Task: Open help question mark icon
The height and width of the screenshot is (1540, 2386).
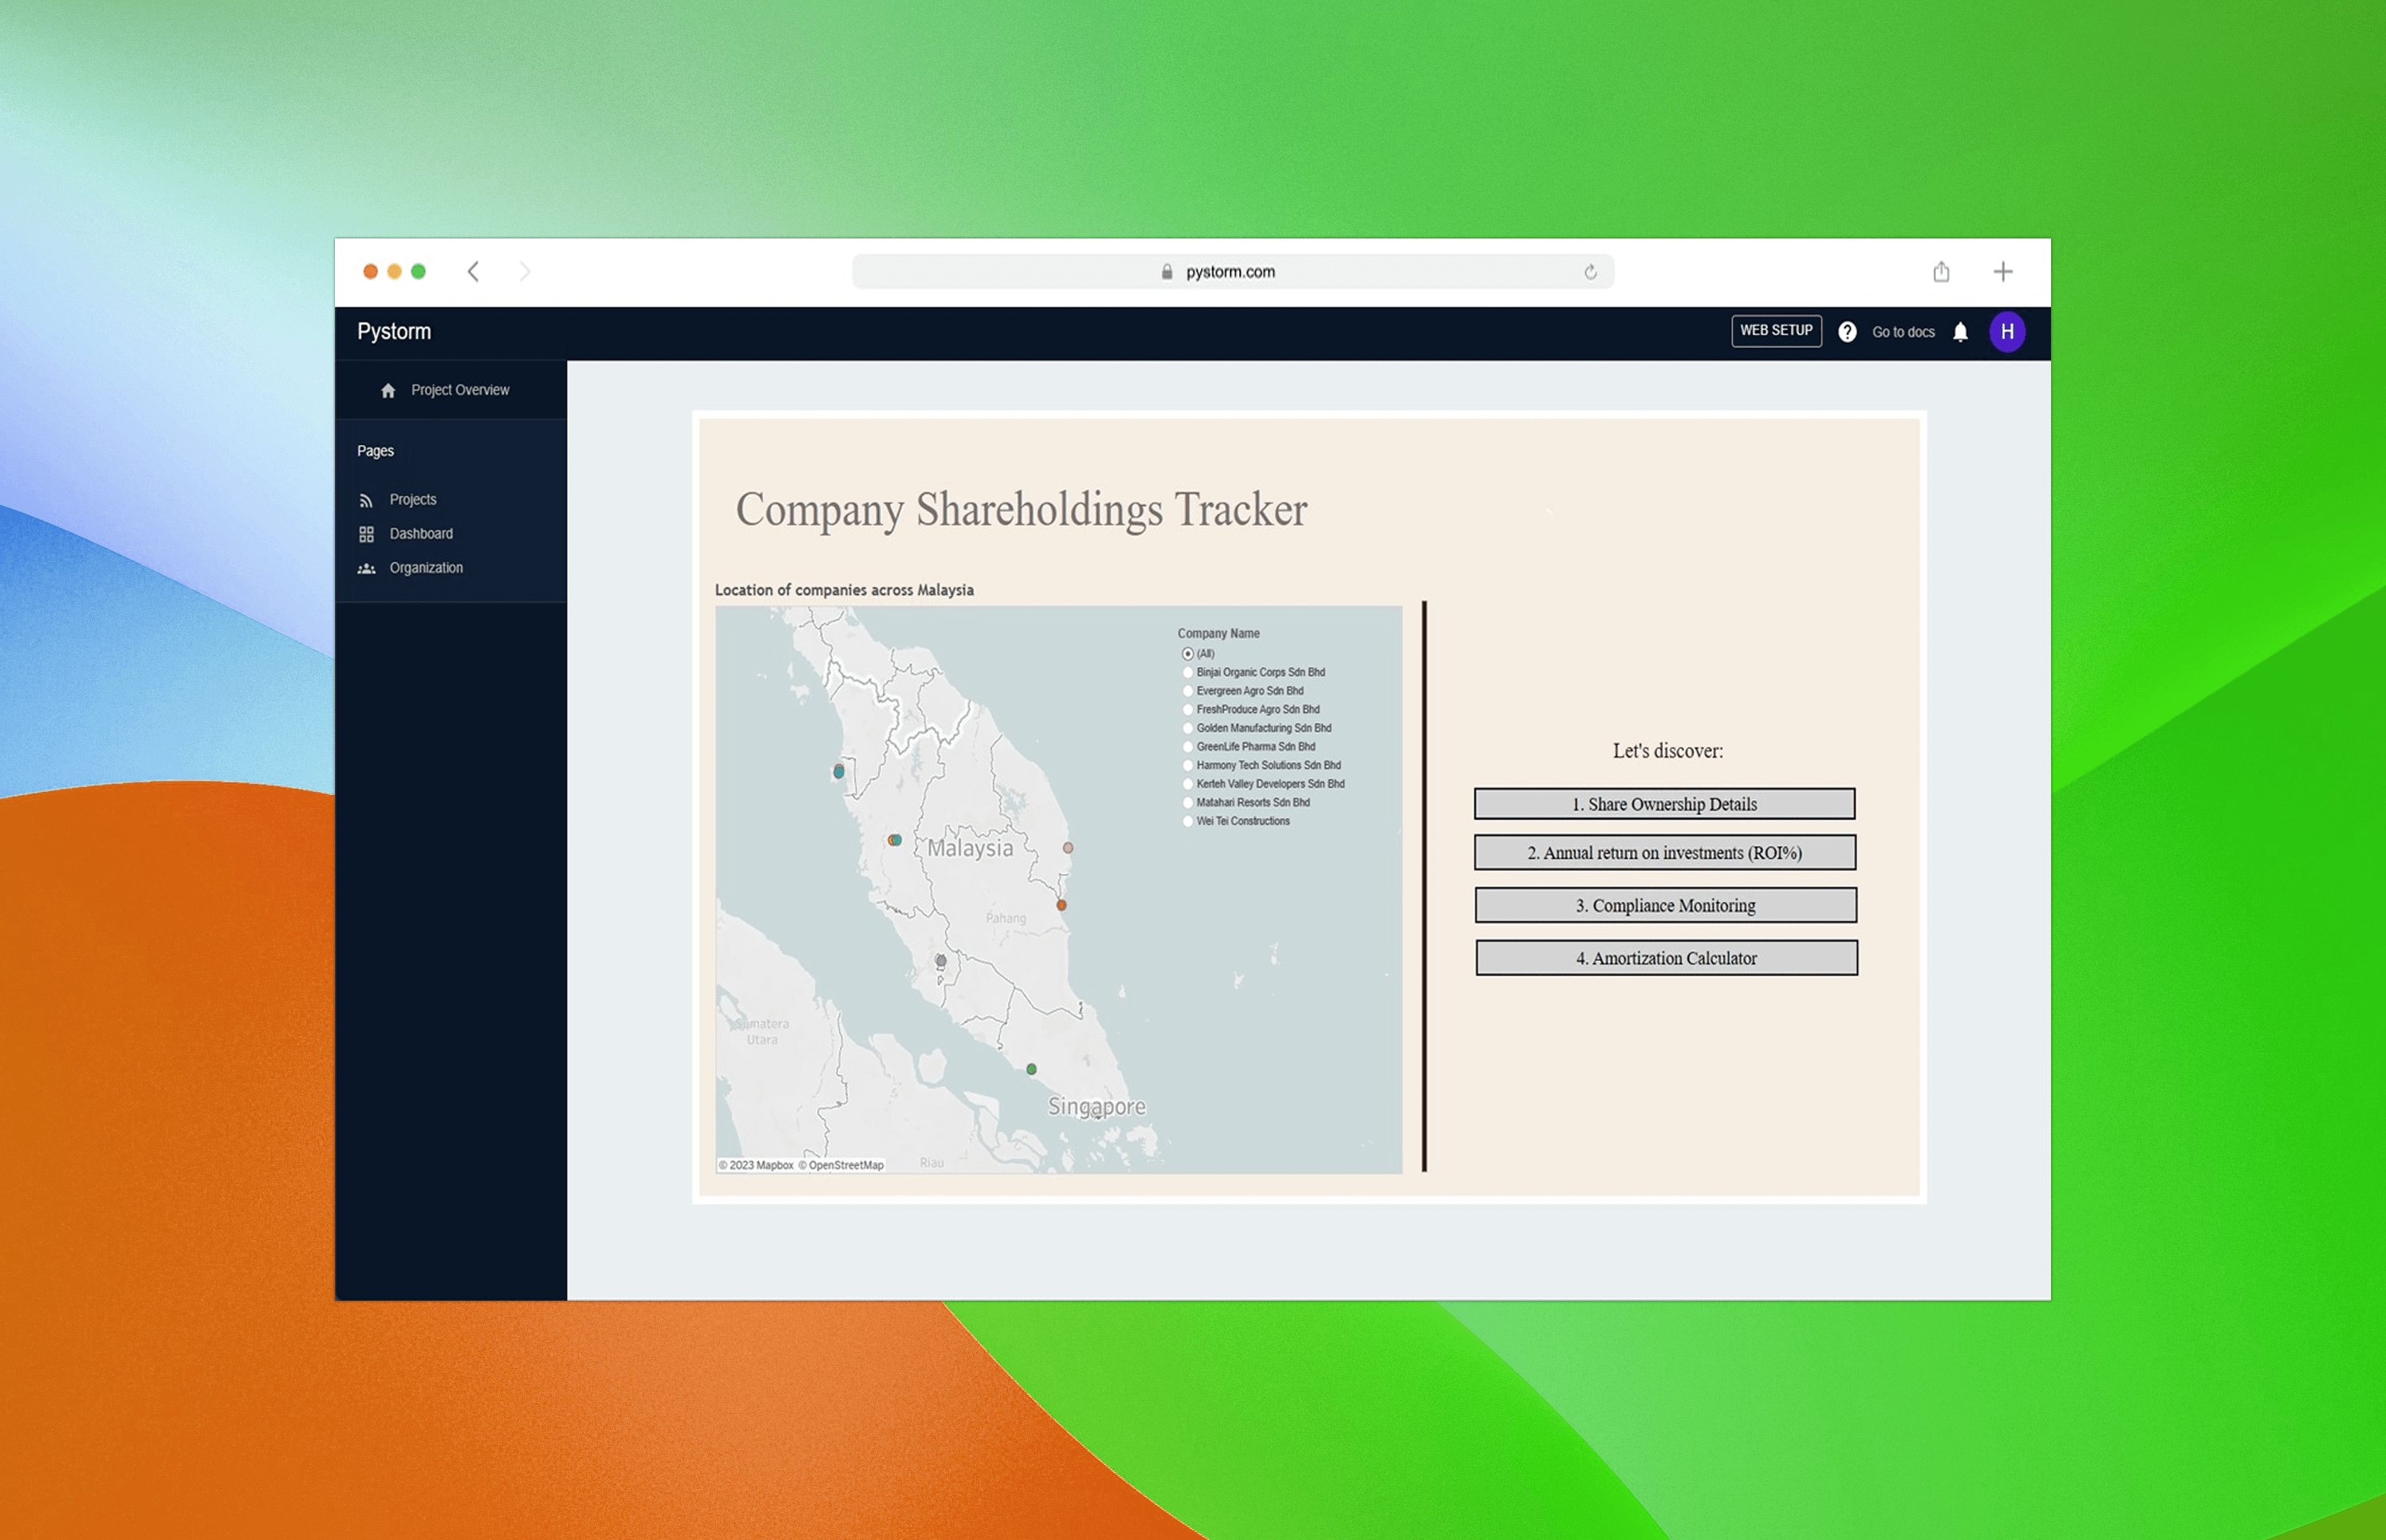Action: (x=1847, y=332)
